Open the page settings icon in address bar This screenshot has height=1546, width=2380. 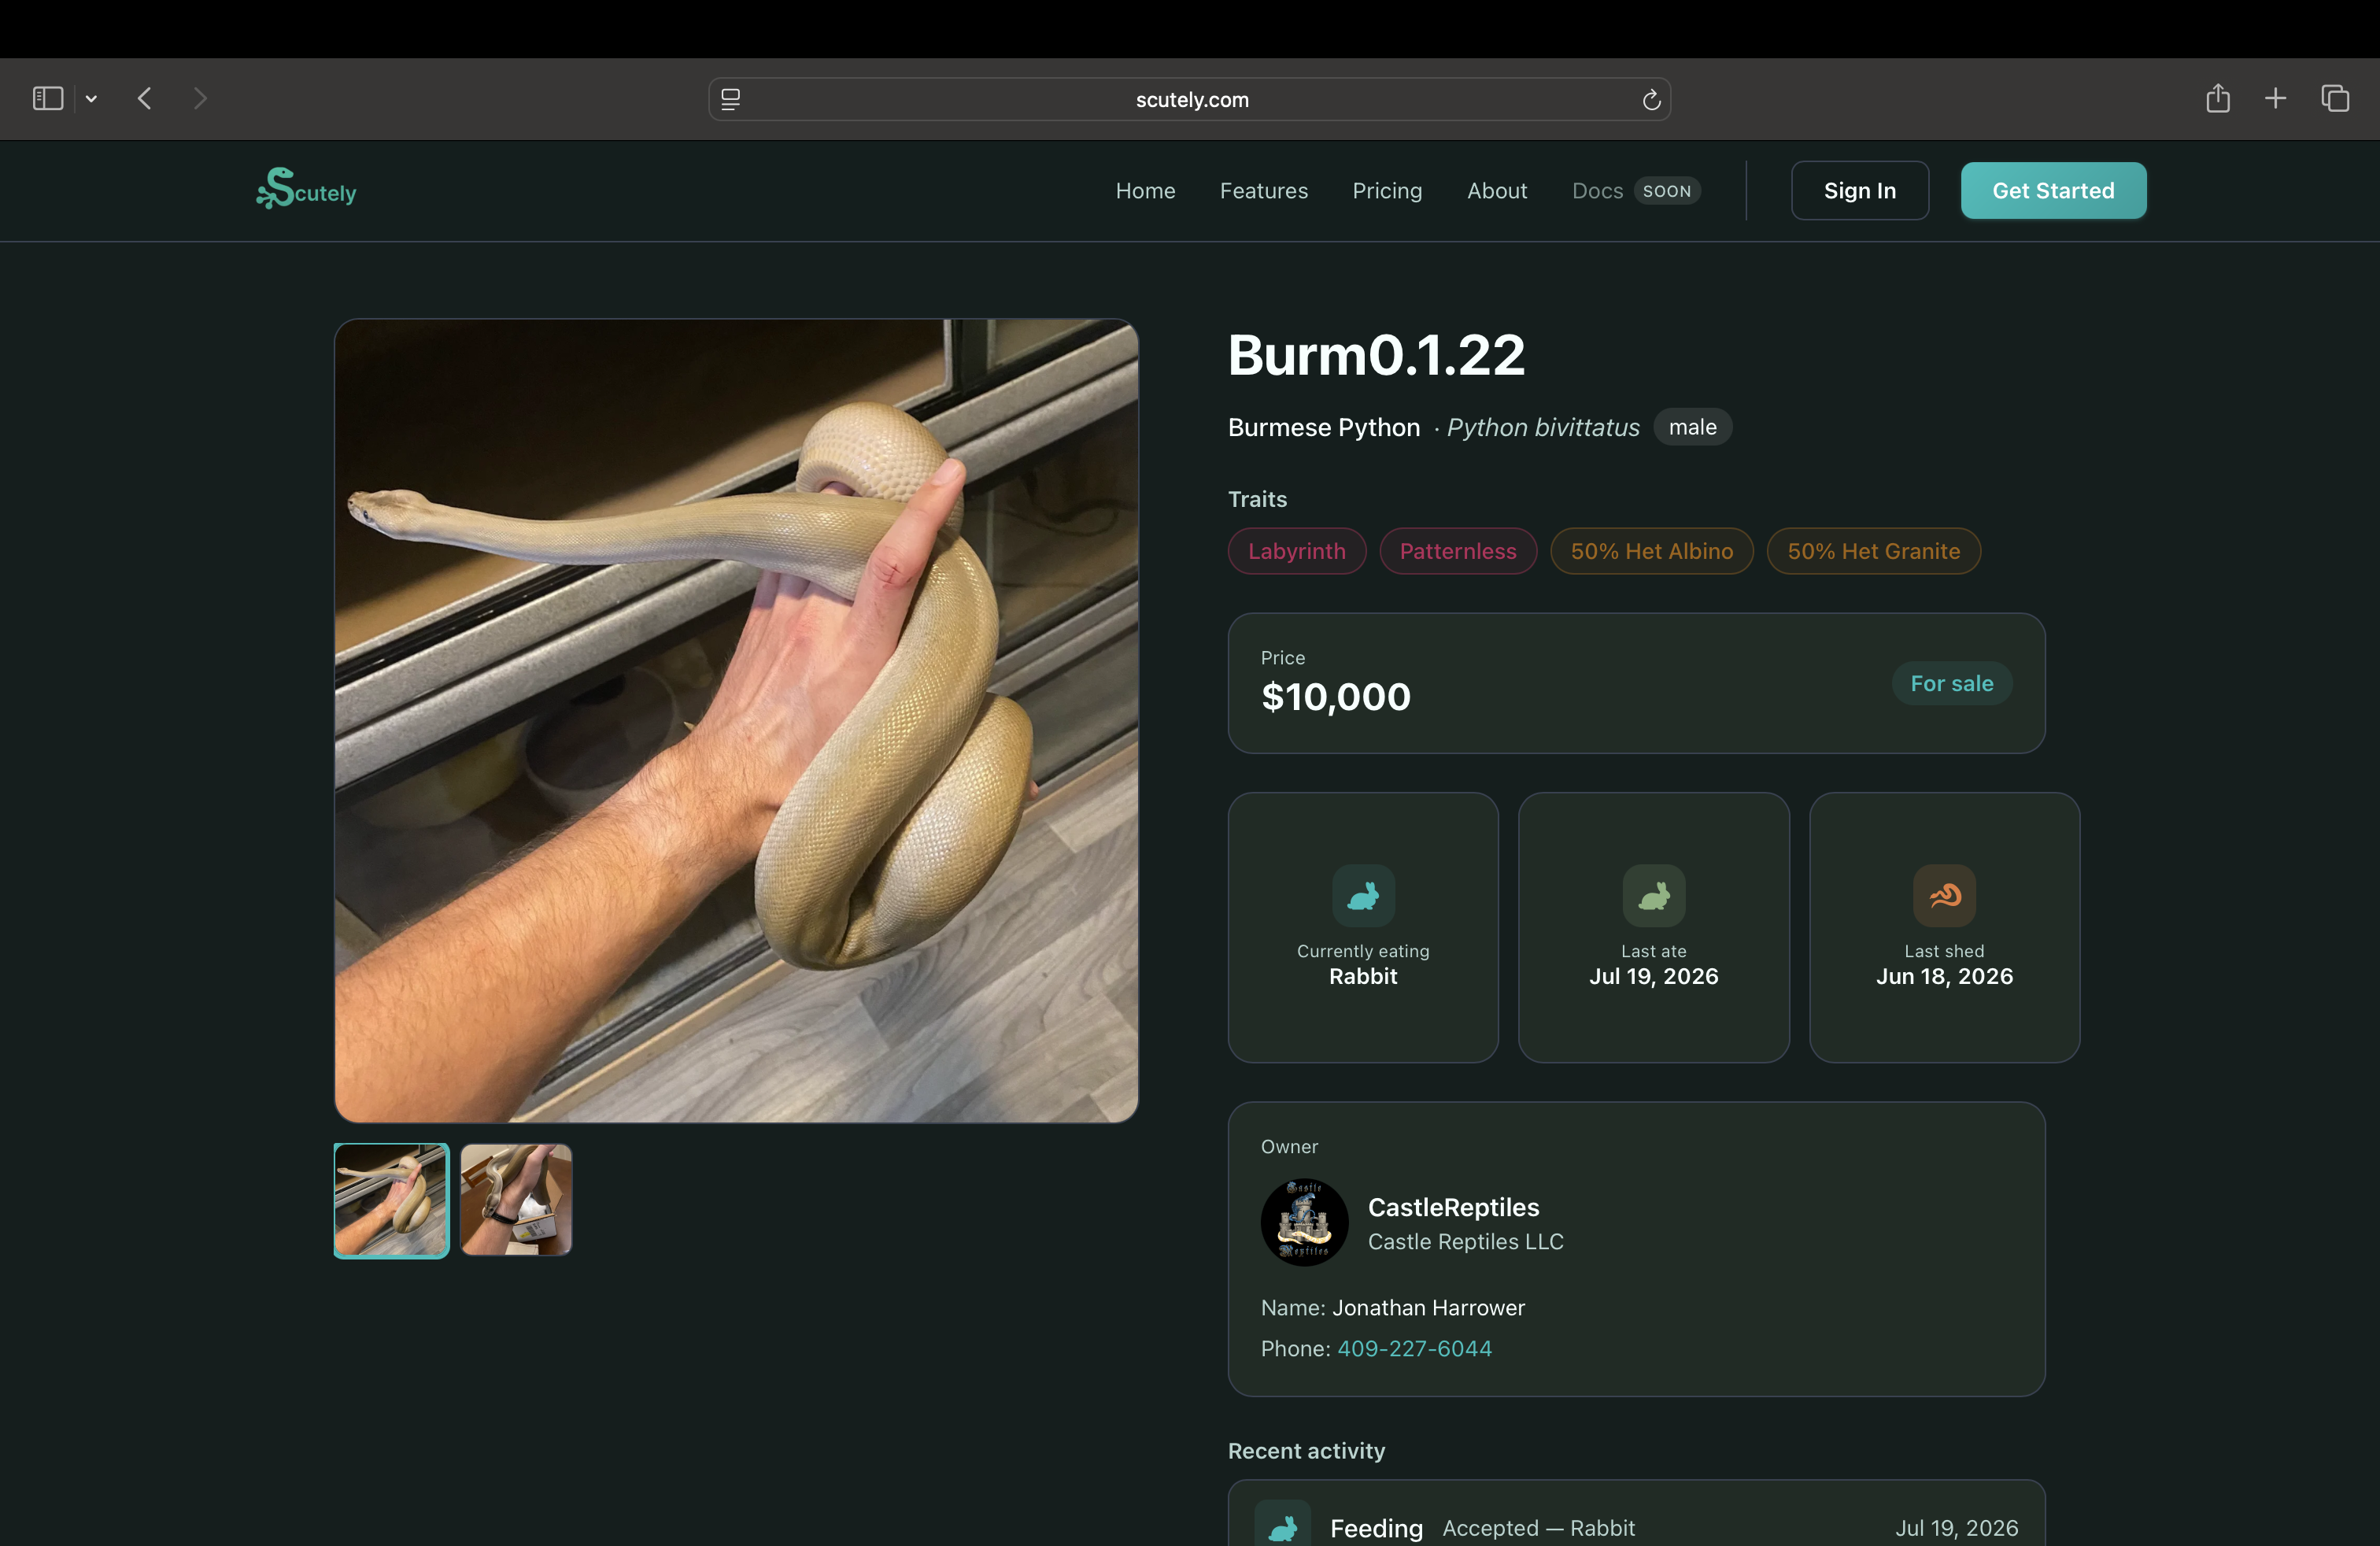coord(731,99)
